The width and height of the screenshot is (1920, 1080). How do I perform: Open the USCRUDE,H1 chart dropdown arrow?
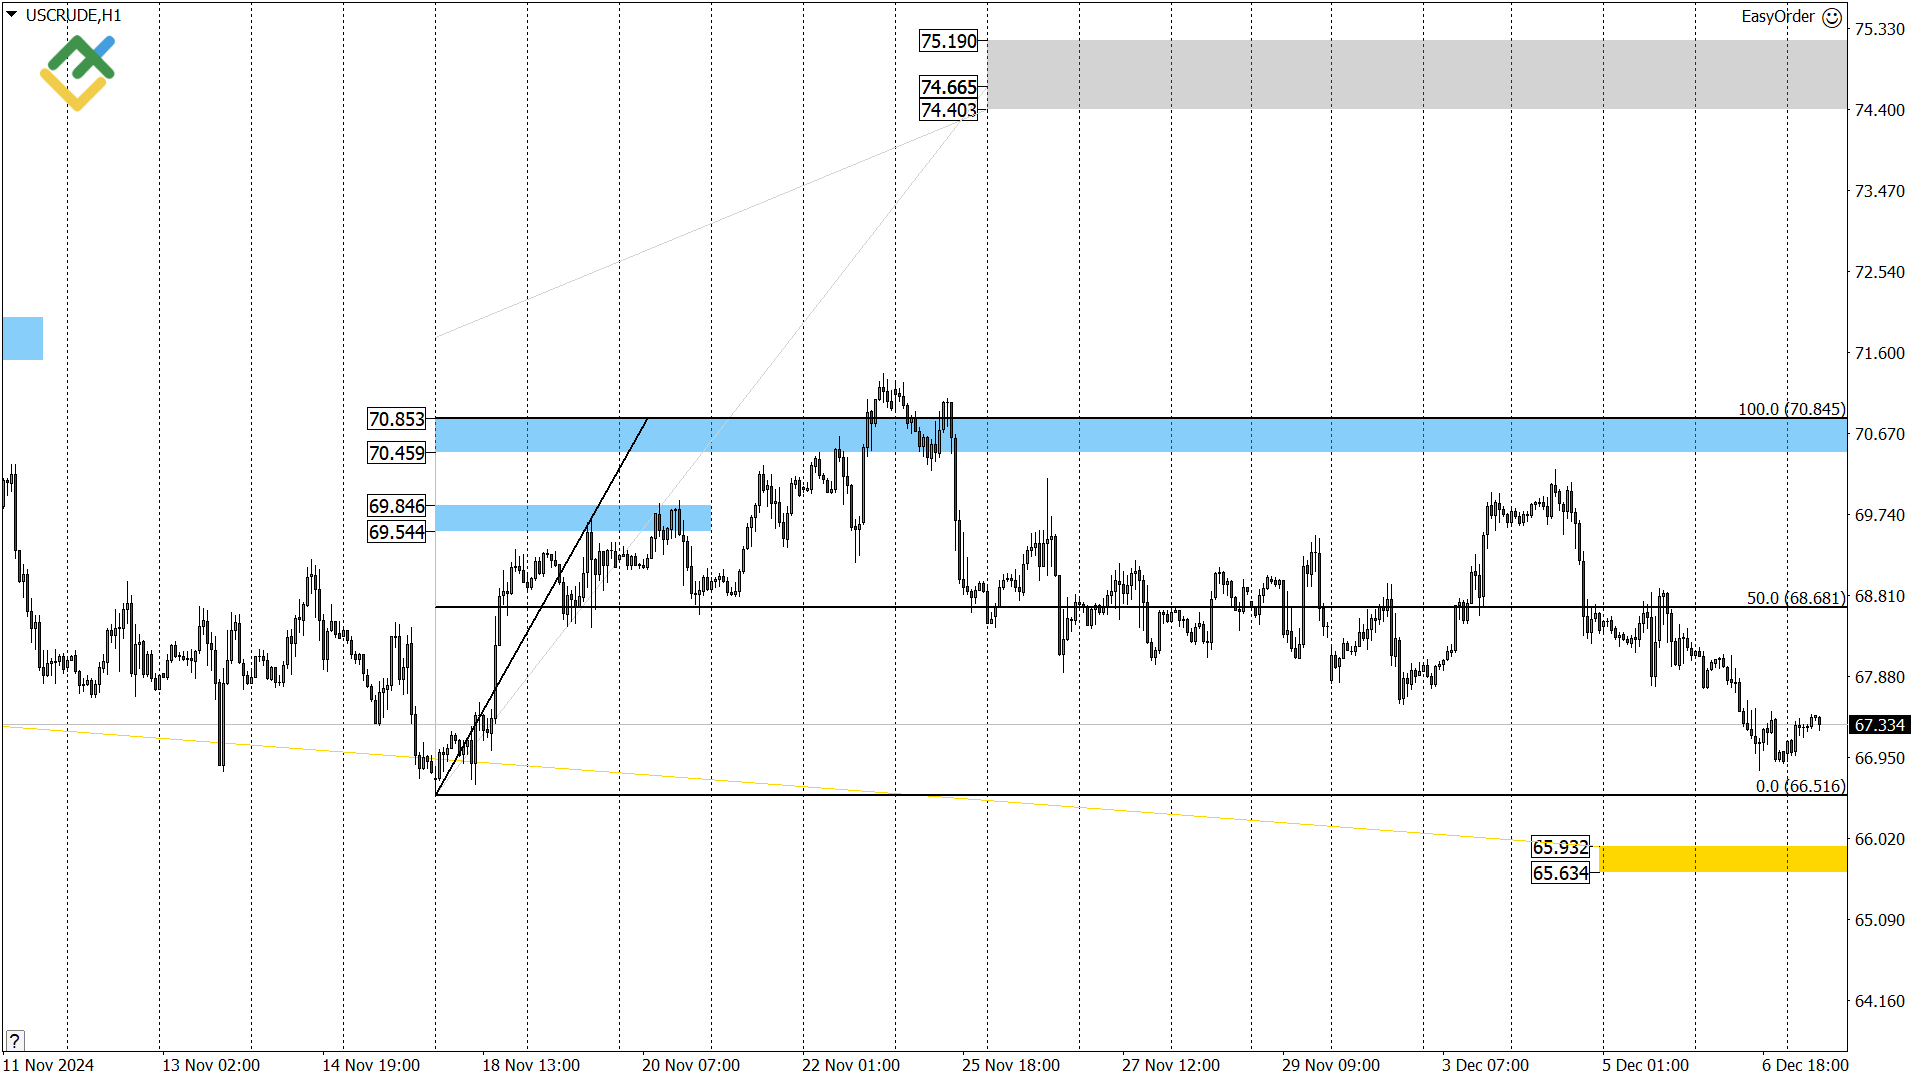(x=12, y=15)
